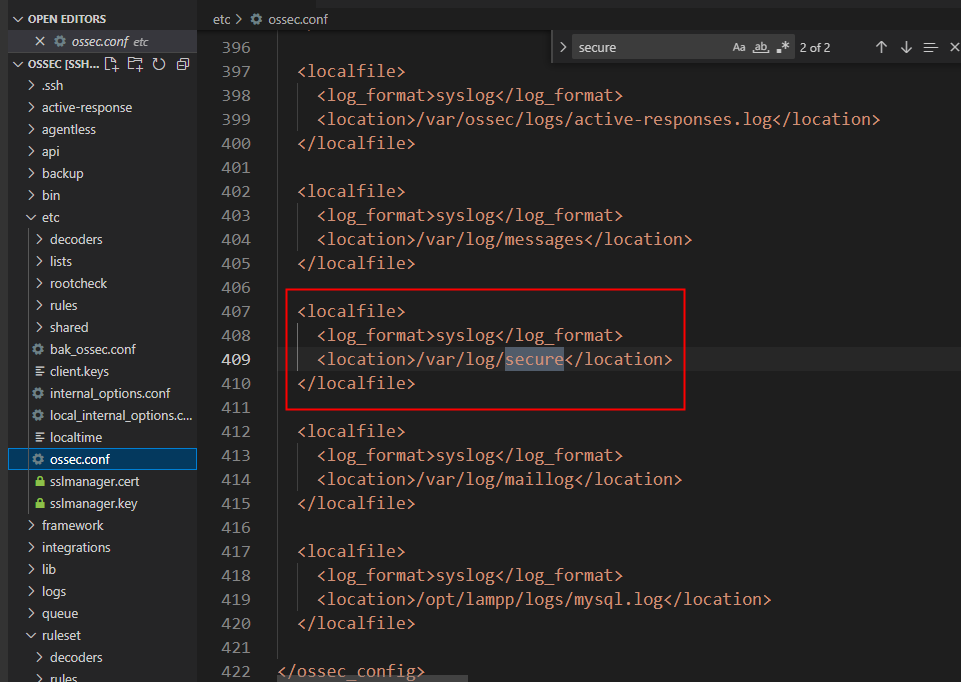
Task: Open internal_options.conf file
Action: pyautogui.click(x=110, y=393)
